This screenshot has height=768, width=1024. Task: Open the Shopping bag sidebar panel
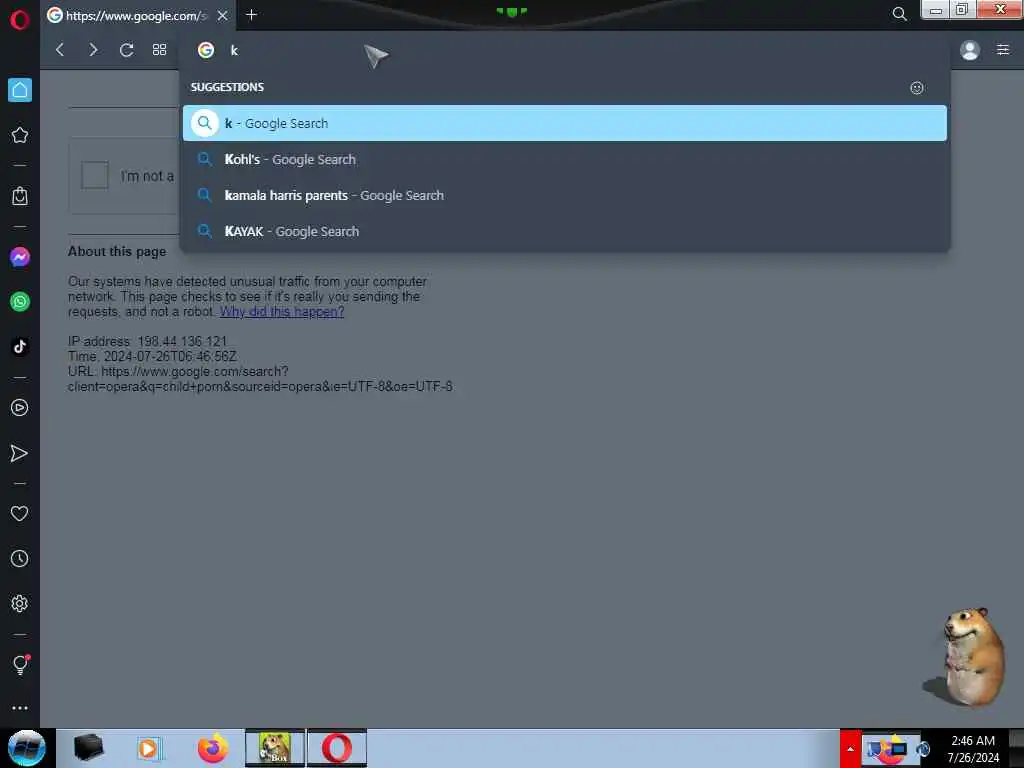pos(20,196)
